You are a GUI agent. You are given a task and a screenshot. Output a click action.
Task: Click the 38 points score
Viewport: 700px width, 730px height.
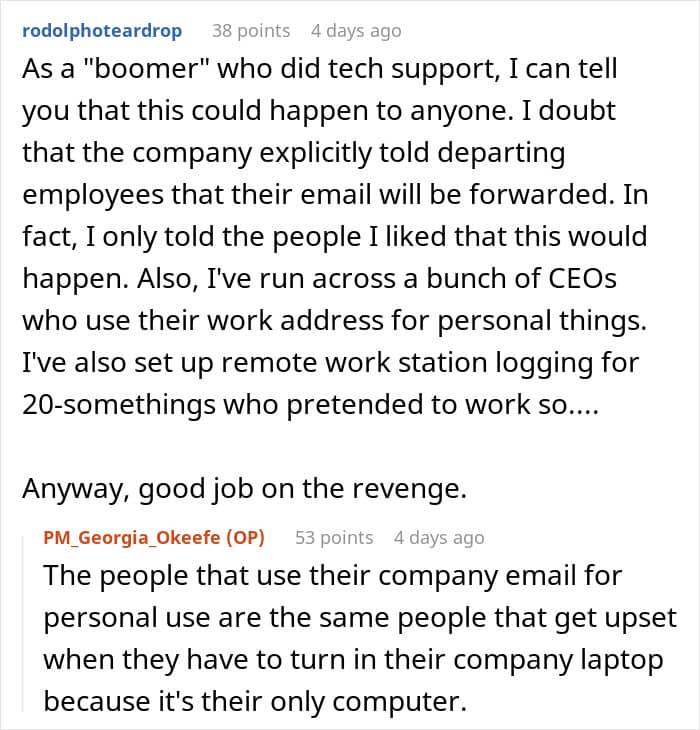(251, 31)
